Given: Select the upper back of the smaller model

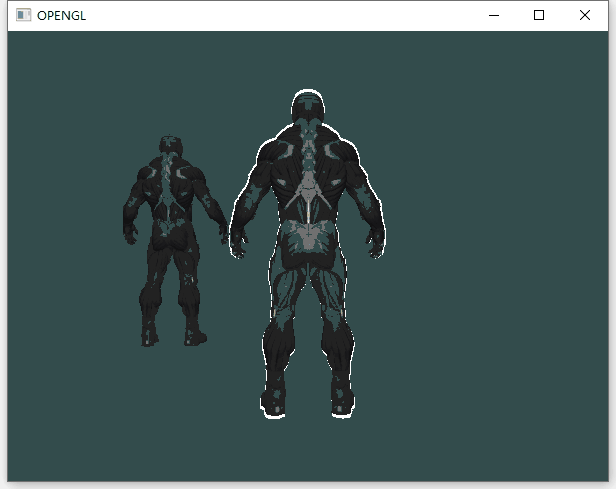Looking at the screenshot, I should pos(172,180).
